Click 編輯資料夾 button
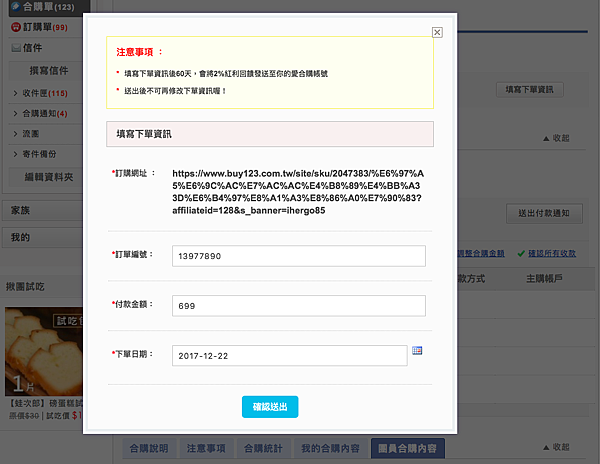Screen dimensions: 600x464 point(48,177)
